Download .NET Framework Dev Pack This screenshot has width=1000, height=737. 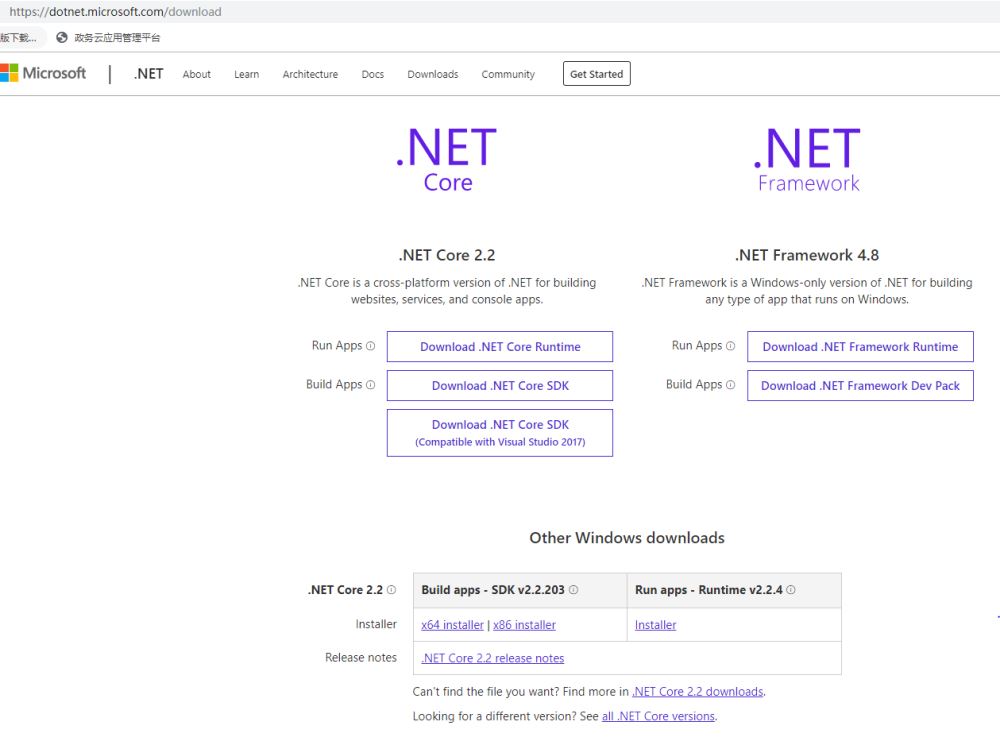coord(860,386)
